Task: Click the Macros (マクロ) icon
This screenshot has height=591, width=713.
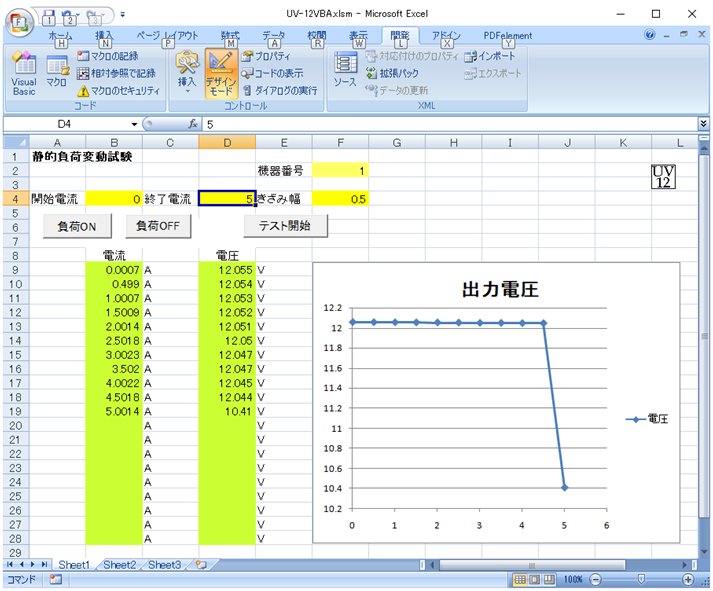Action: point(56,73)
